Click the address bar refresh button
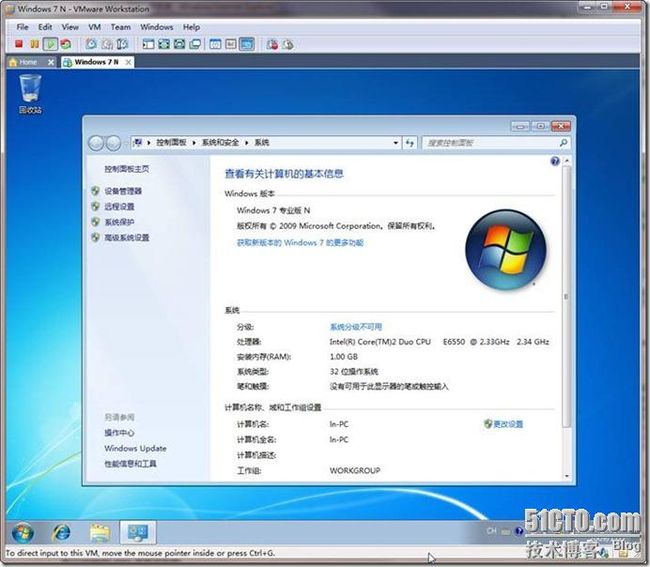This screenshot has width=650, height=567. 410,143
